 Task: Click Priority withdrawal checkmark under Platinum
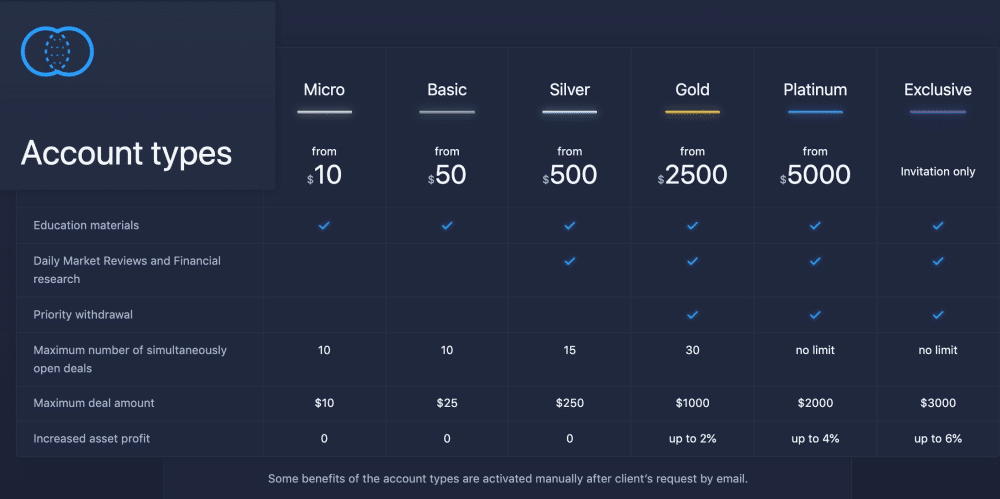click(x=815, y=315)
